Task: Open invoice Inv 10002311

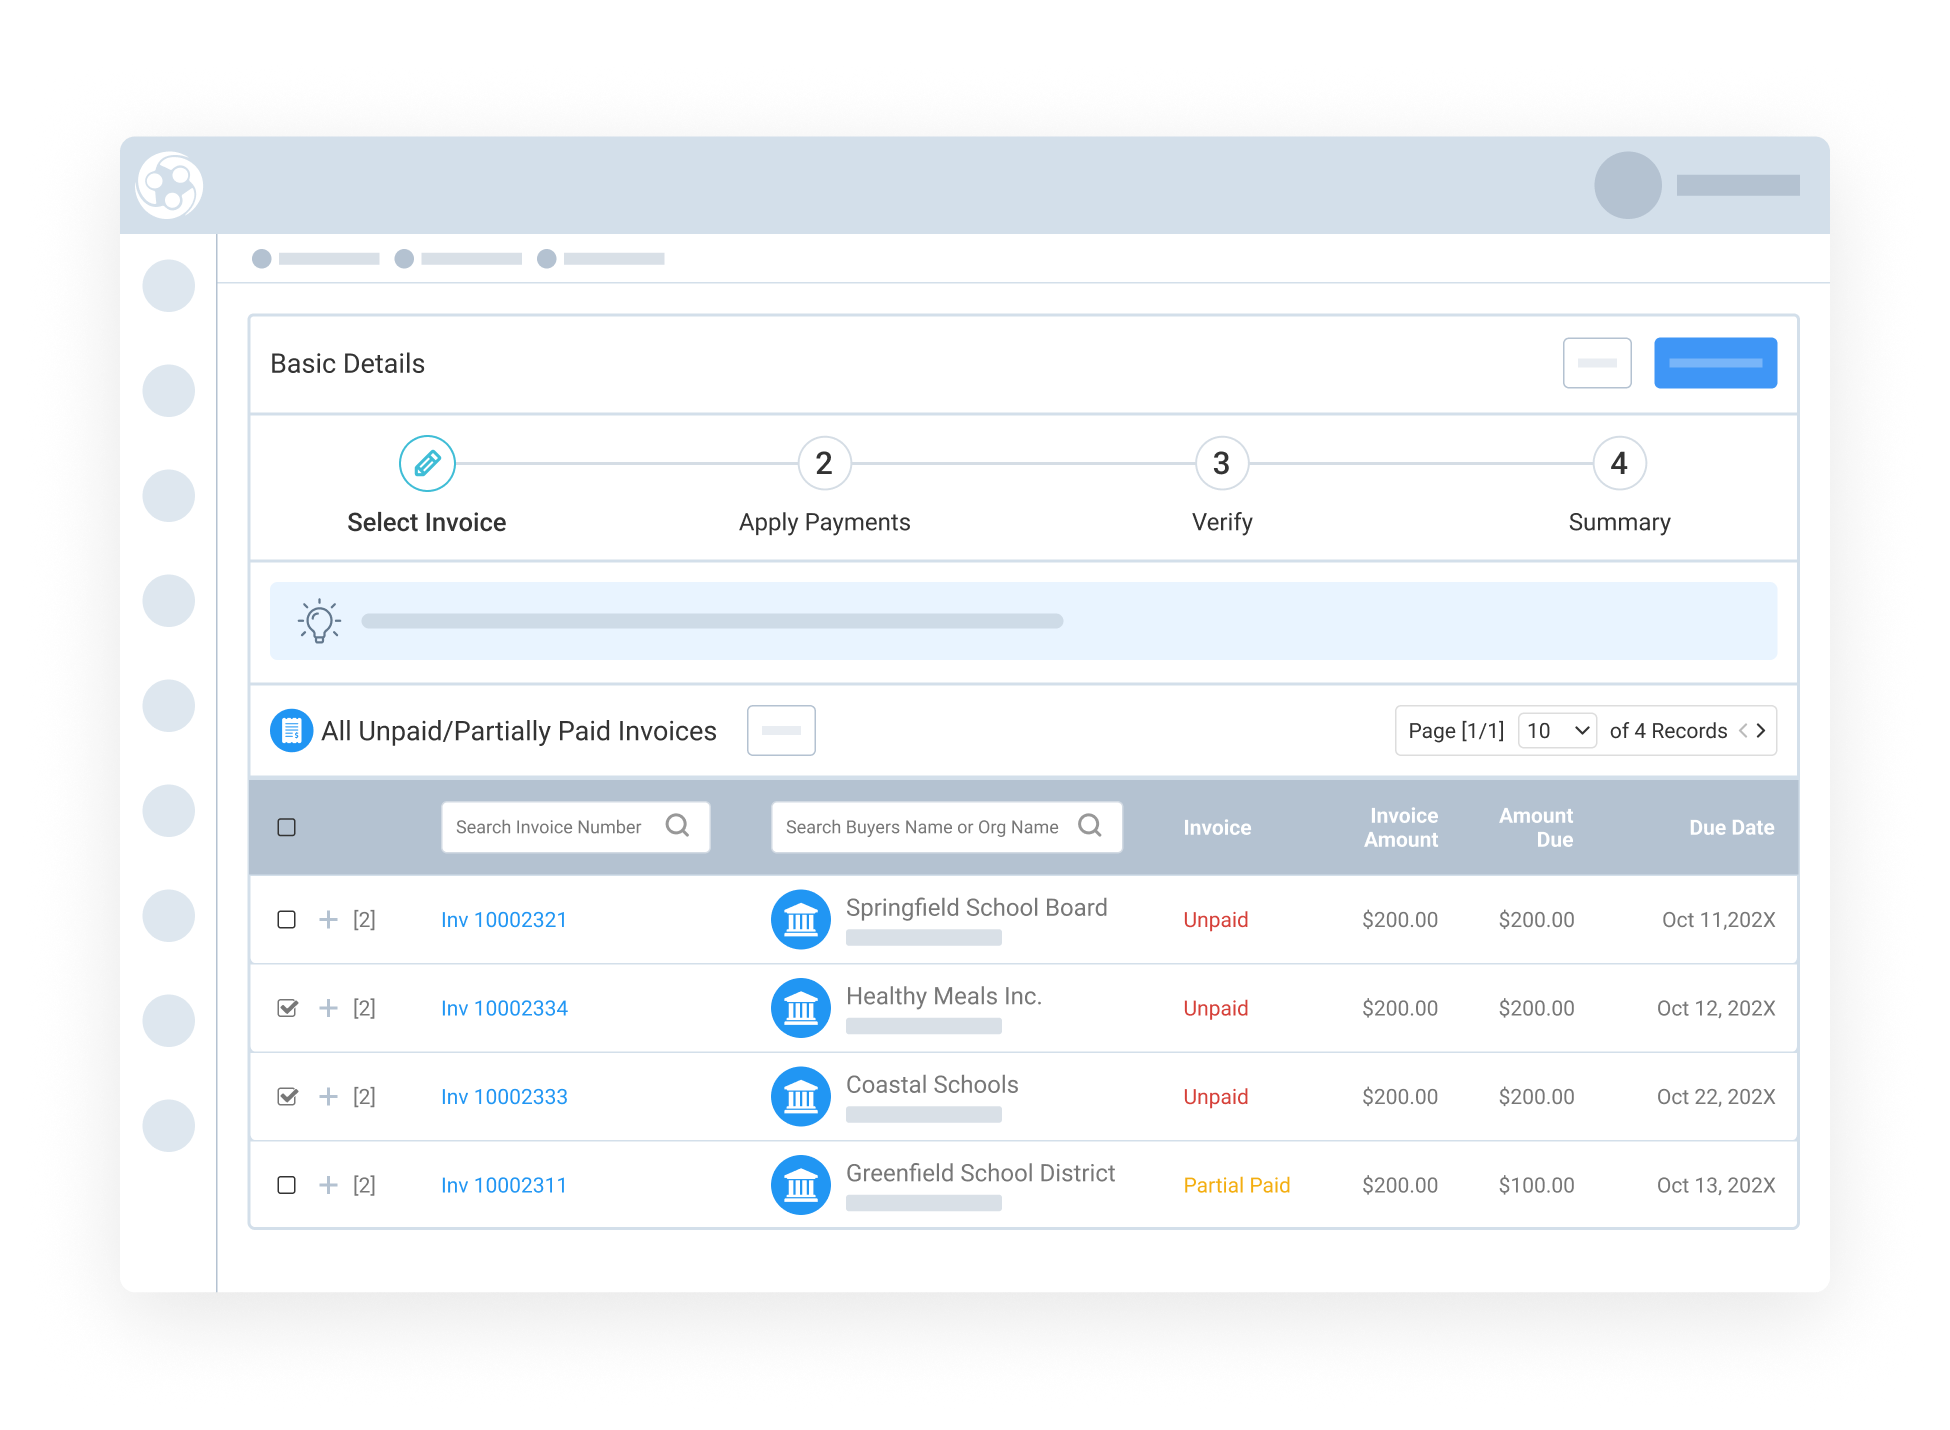Action: [504, 1185]
